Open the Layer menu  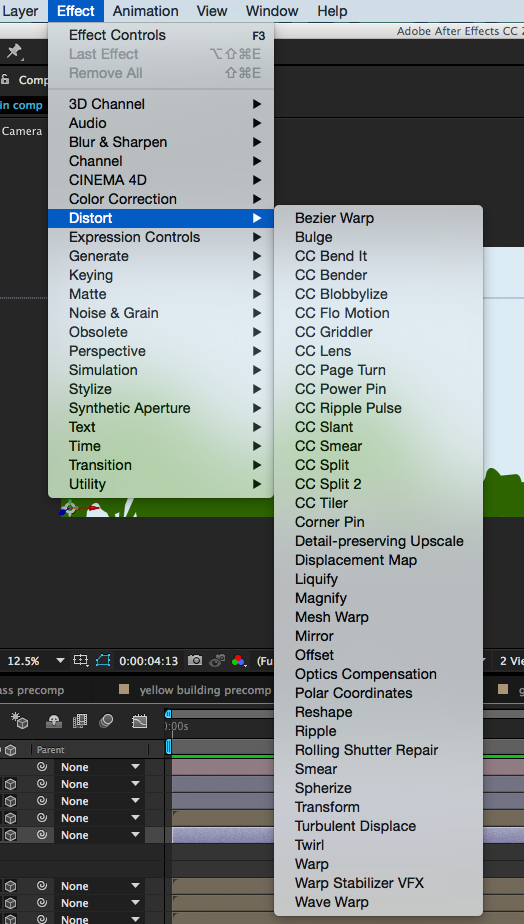click(20, 11)
